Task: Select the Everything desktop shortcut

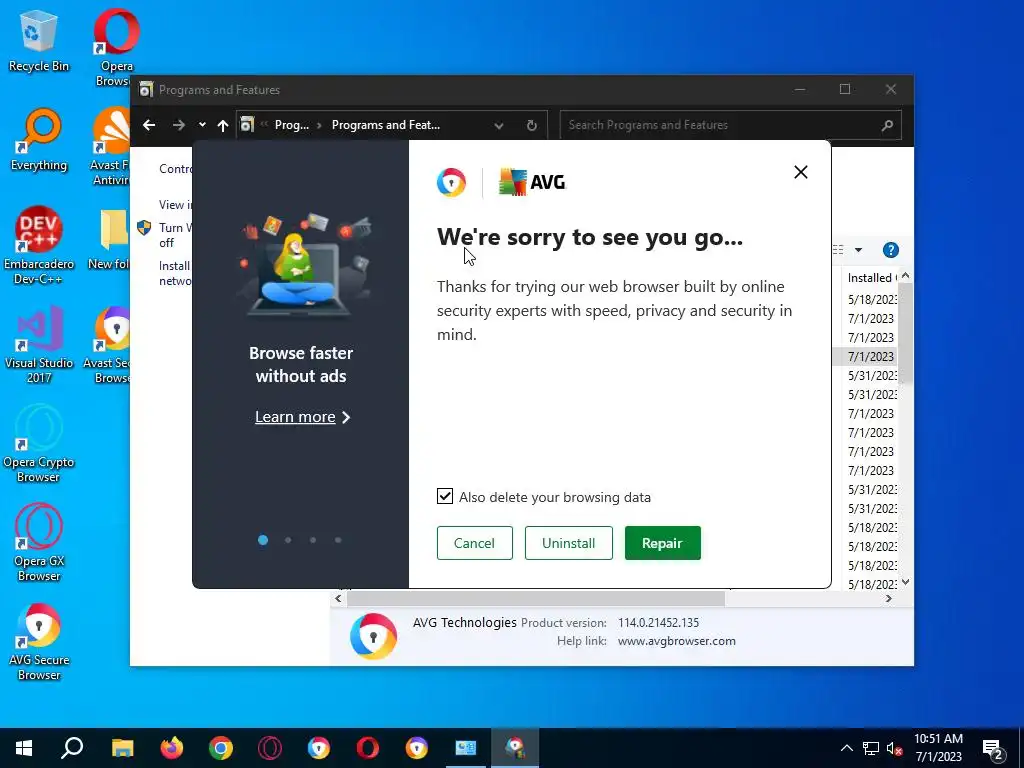Action: coord(39,140)
